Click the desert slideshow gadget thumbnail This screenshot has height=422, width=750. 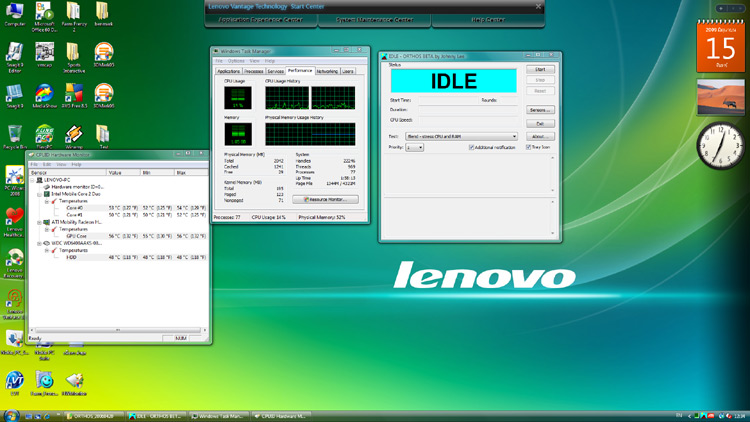click(x=720, y=98)
